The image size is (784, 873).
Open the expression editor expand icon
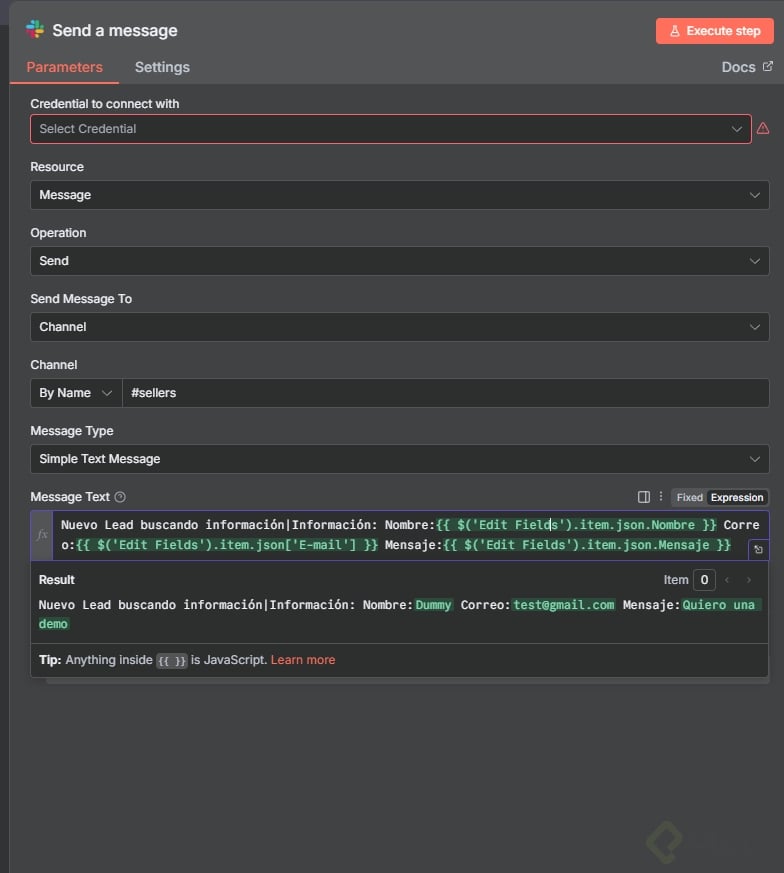pos(758,549)
